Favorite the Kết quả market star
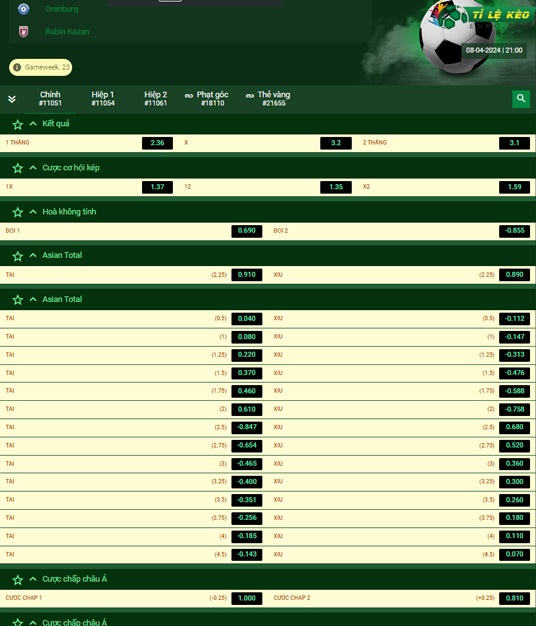The image size is (536, 626). tap(18, 125)
